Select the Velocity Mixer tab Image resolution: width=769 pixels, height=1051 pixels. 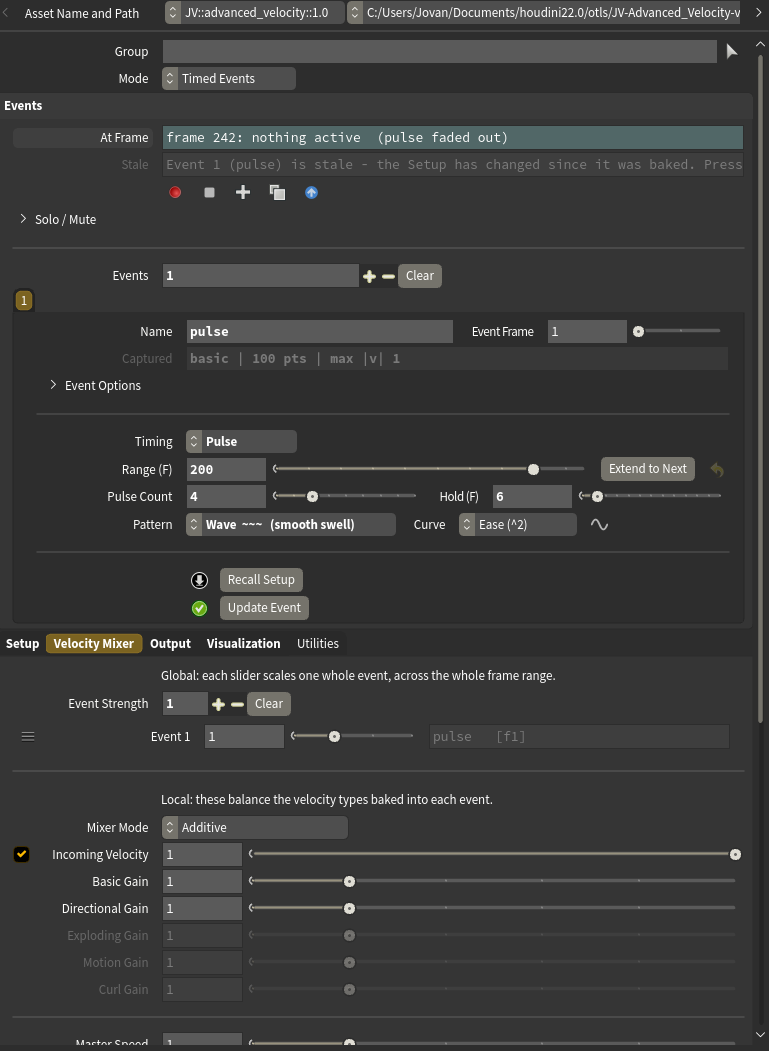(94, 643)
